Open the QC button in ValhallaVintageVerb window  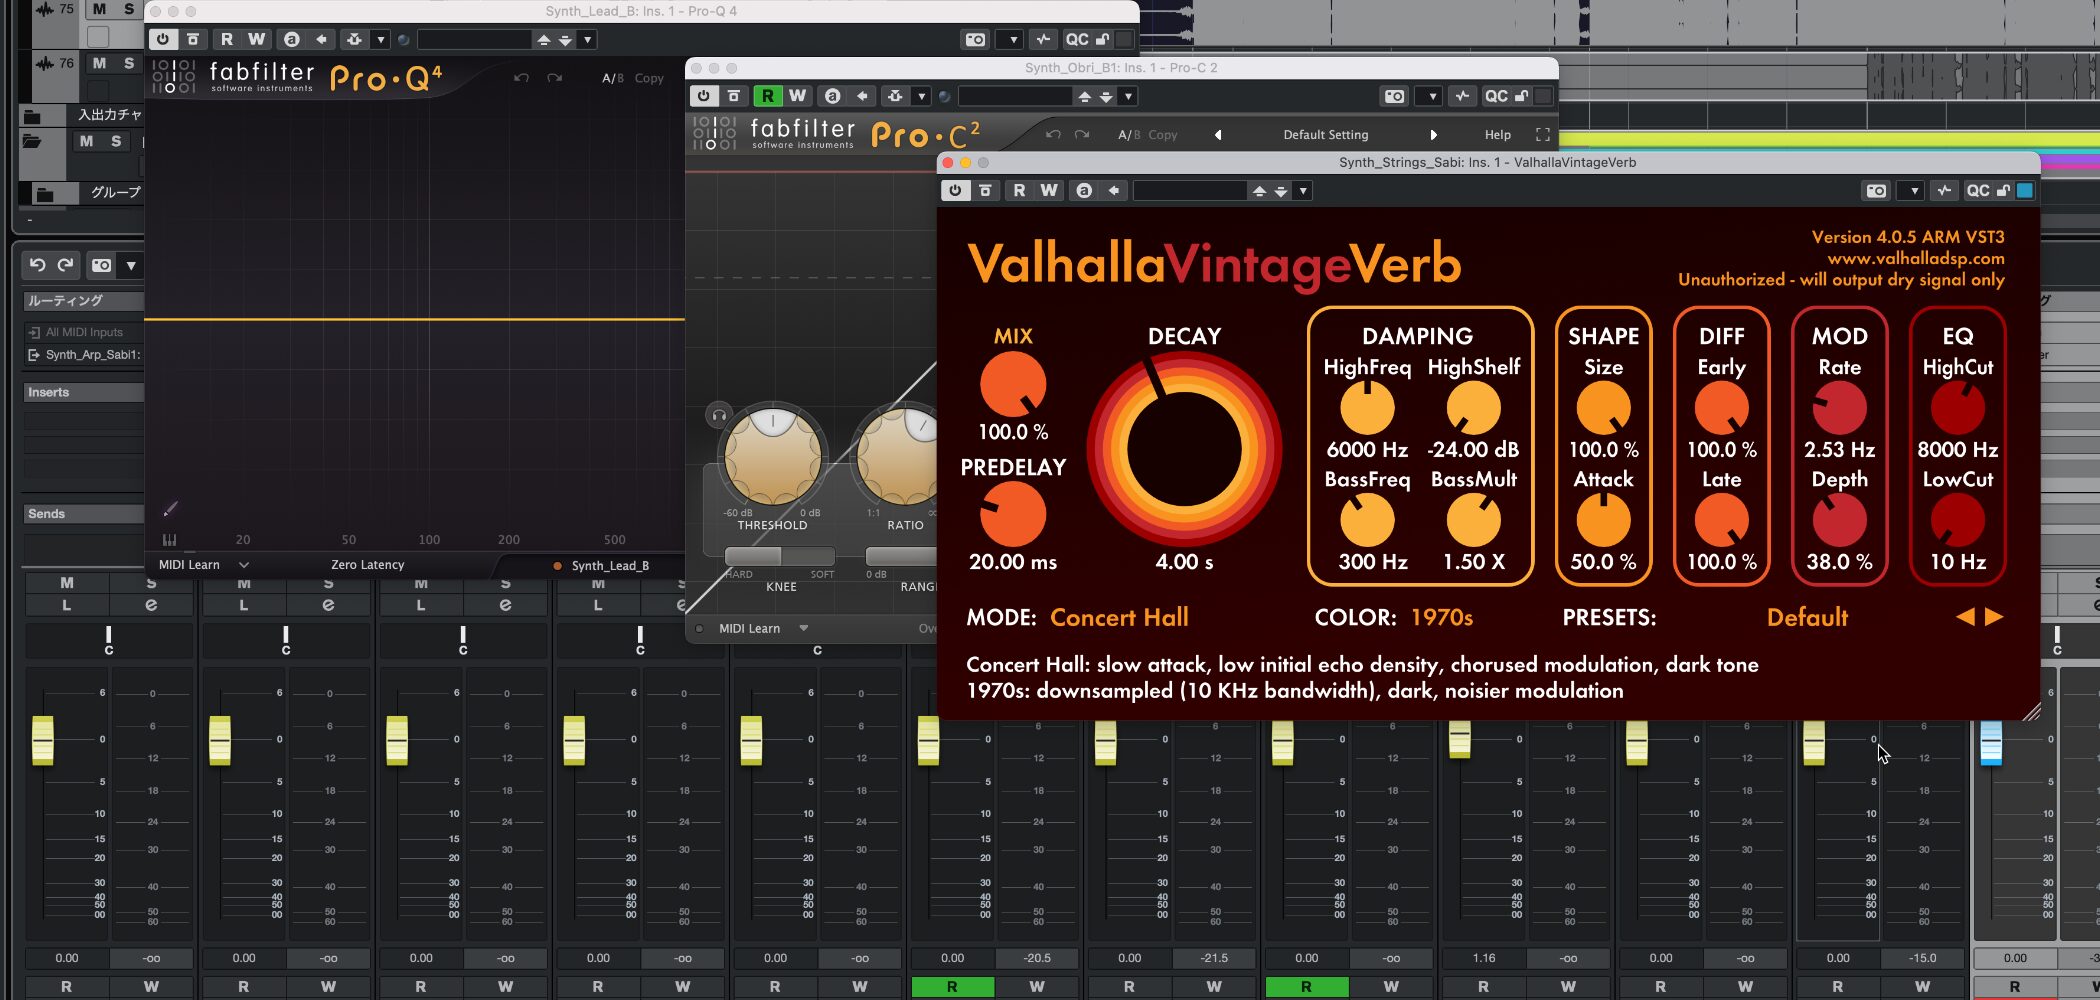pos(1977,190)
